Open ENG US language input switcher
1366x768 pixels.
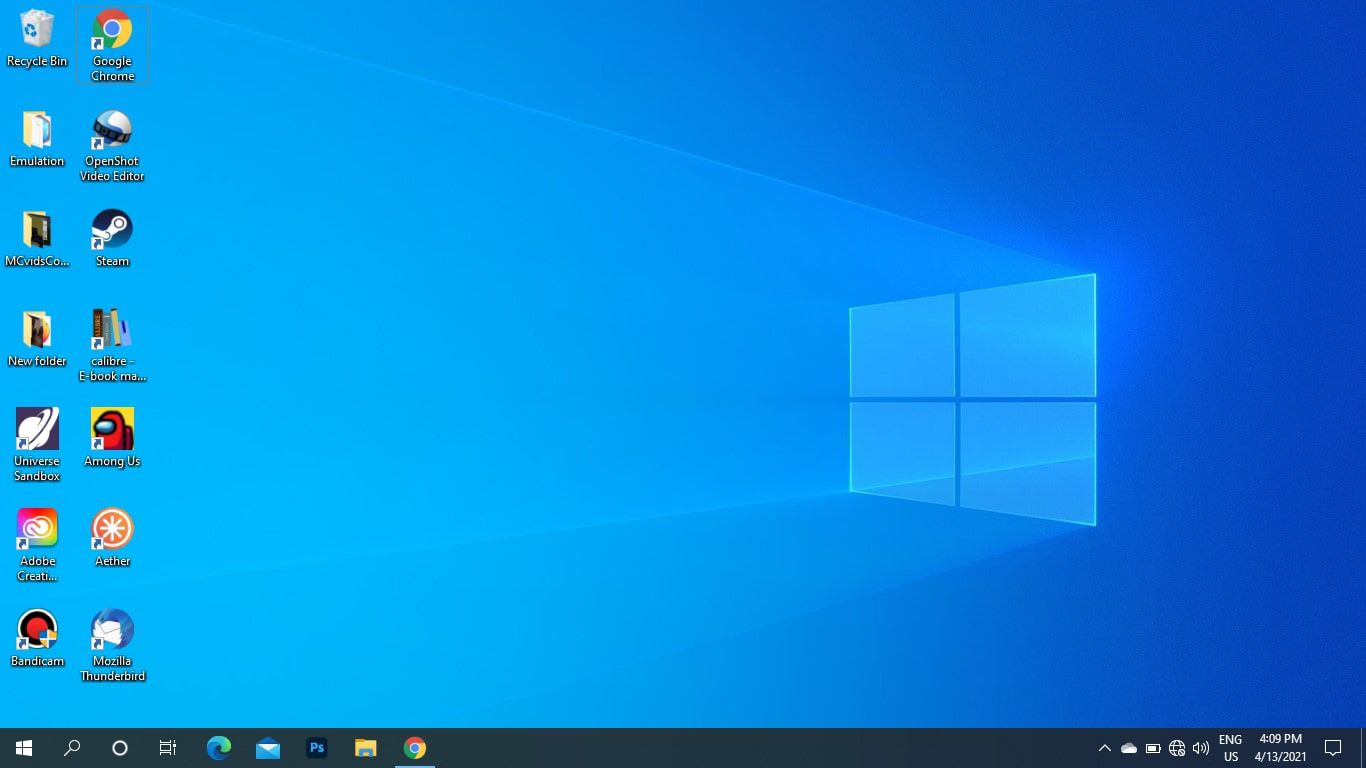pos(1230,748)
